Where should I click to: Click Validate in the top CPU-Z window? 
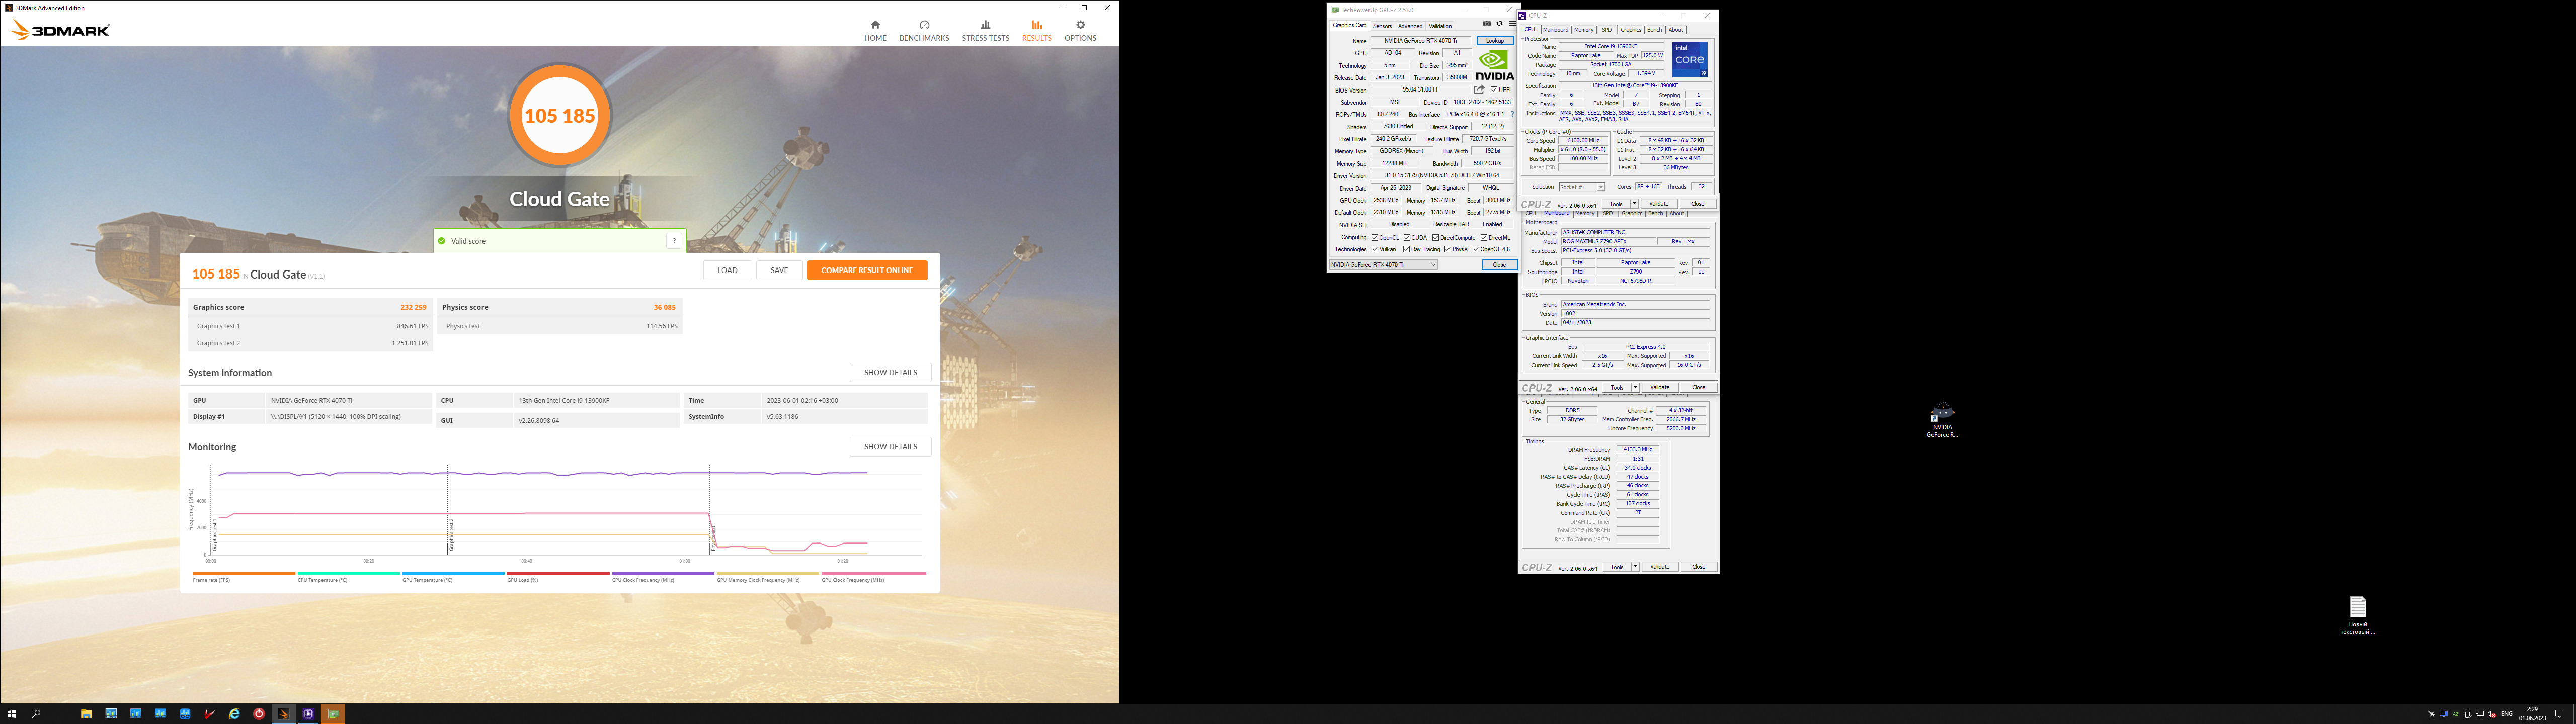(x=1659, y=204)
